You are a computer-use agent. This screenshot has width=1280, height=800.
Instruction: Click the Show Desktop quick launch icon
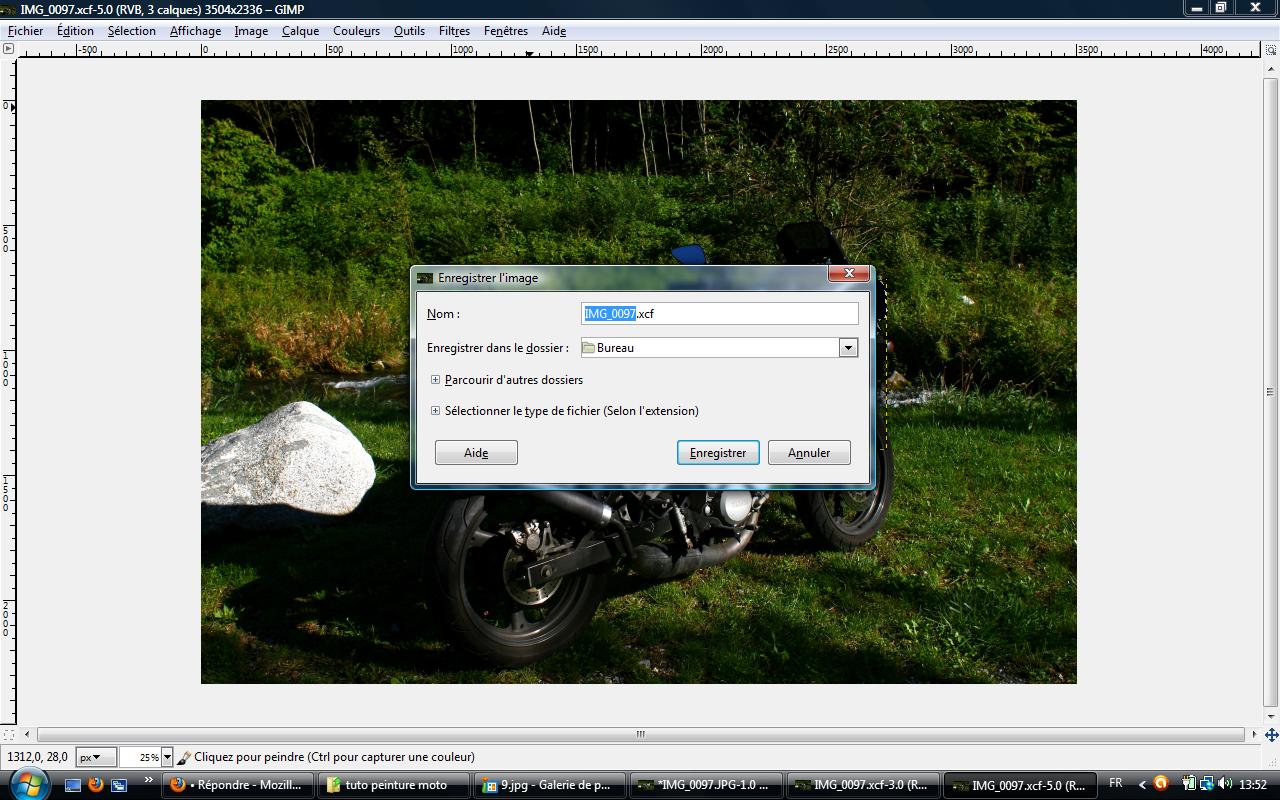tap(73, 785)
